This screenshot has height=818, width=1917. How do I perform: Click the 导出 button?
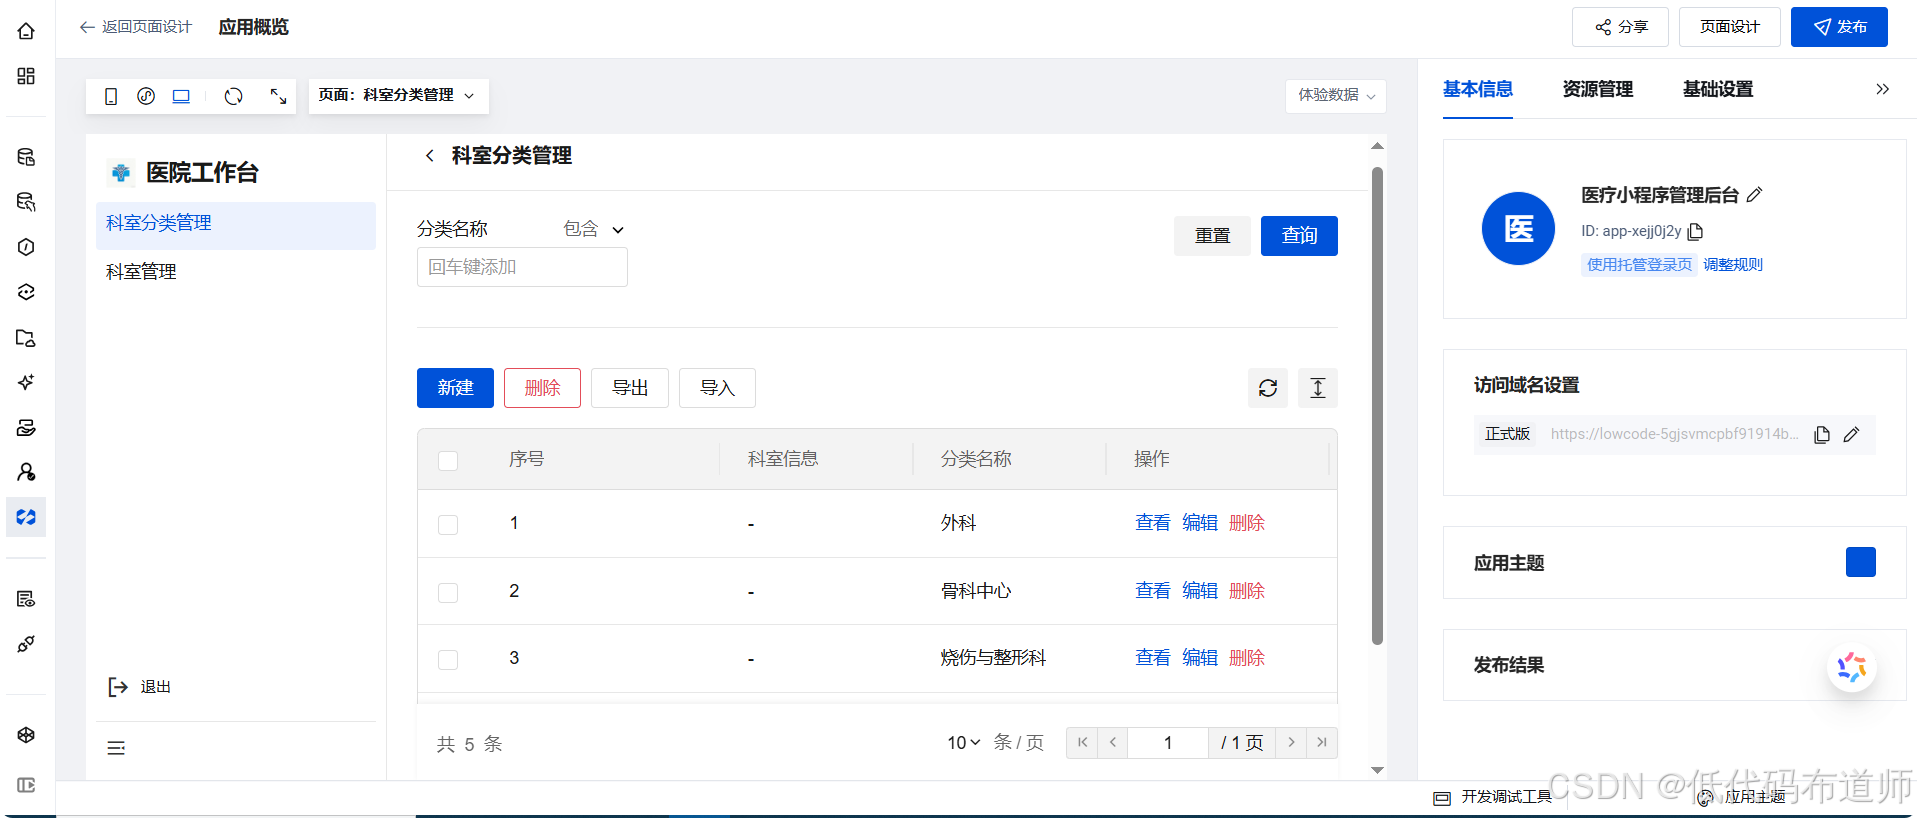pyautogui.click(x=630, y=388)
